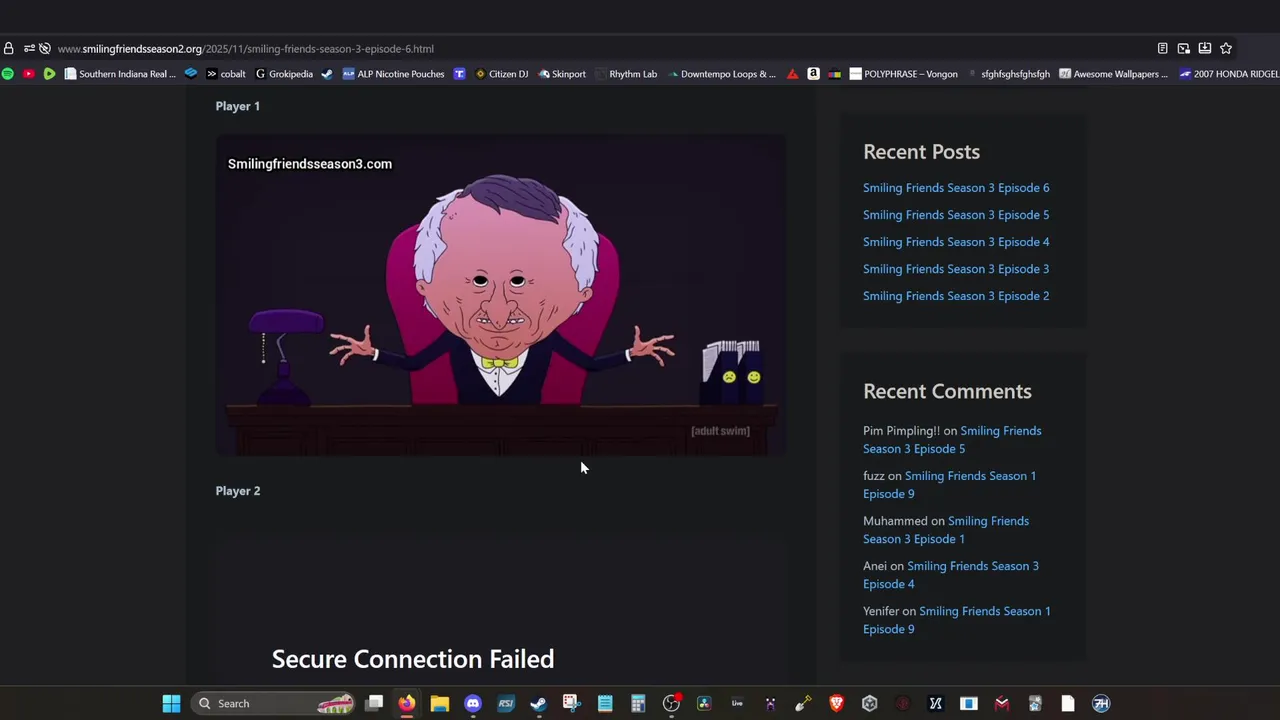Open Smiling Friends Season 3 Episode 5 post

tap(956, 215)
